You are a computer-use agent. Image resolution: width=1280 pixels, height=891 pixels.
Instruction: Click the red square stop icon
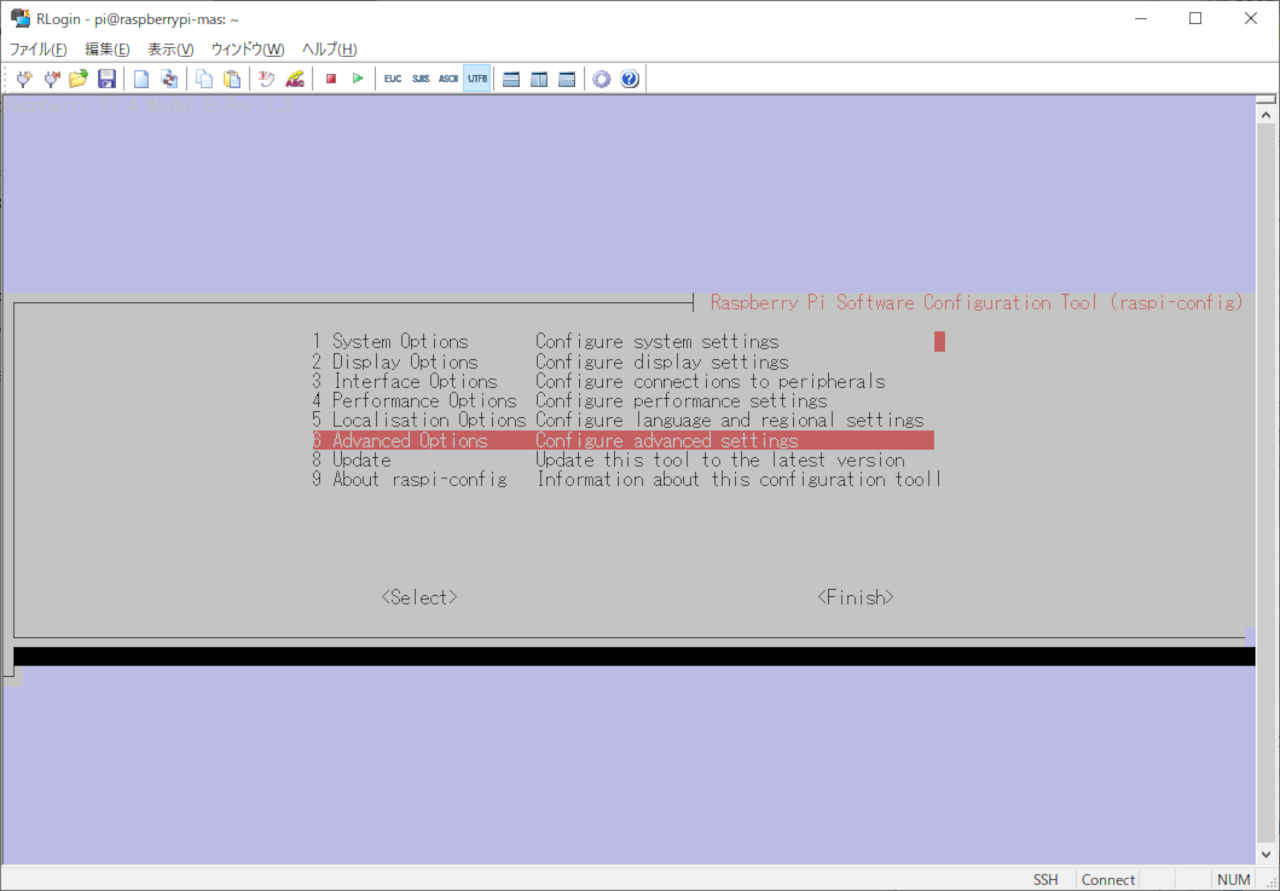click(331, 79)
